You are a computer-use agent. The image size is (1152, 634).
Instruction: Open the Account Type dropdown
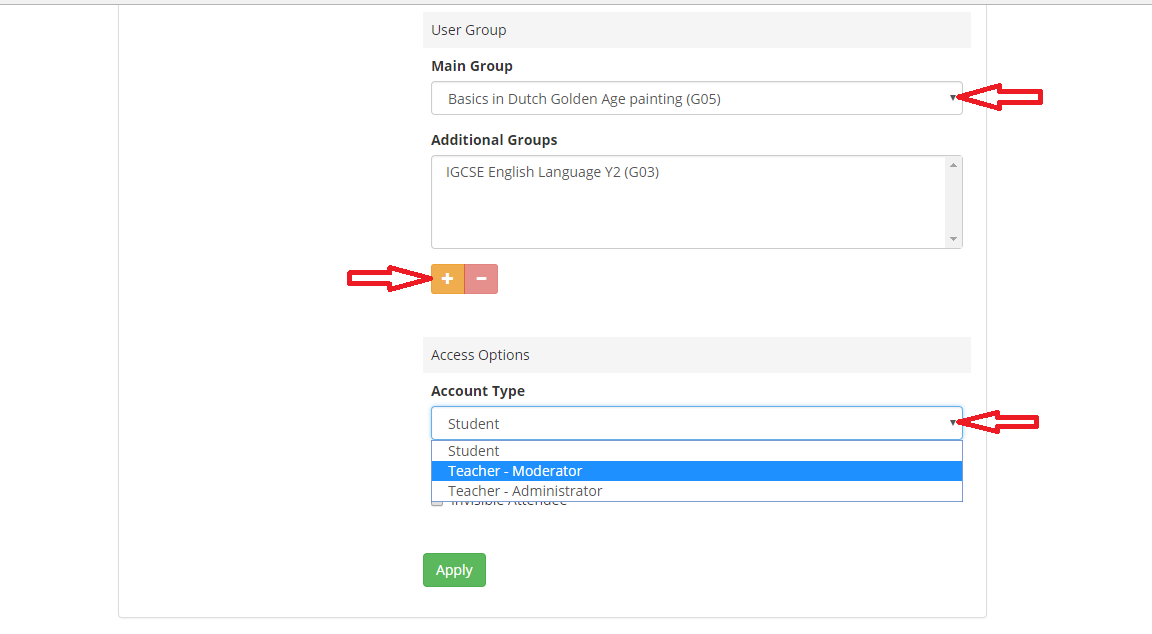(696, 422)
